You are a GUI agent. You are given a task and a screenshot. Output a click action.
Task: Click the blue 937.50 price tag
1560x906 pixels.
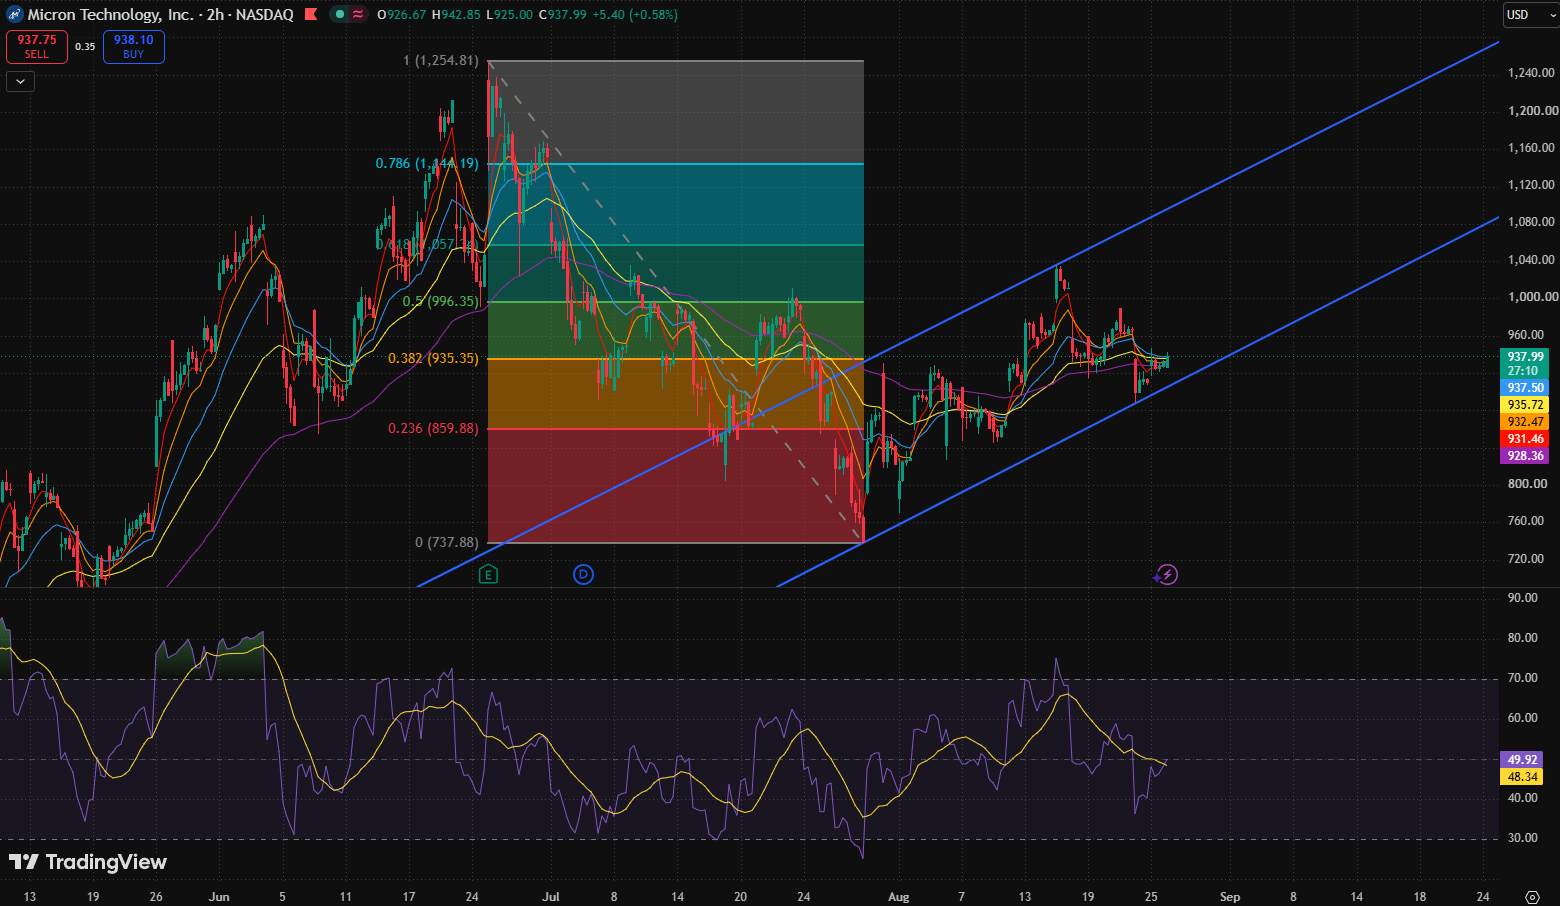tap(1525, 387)
